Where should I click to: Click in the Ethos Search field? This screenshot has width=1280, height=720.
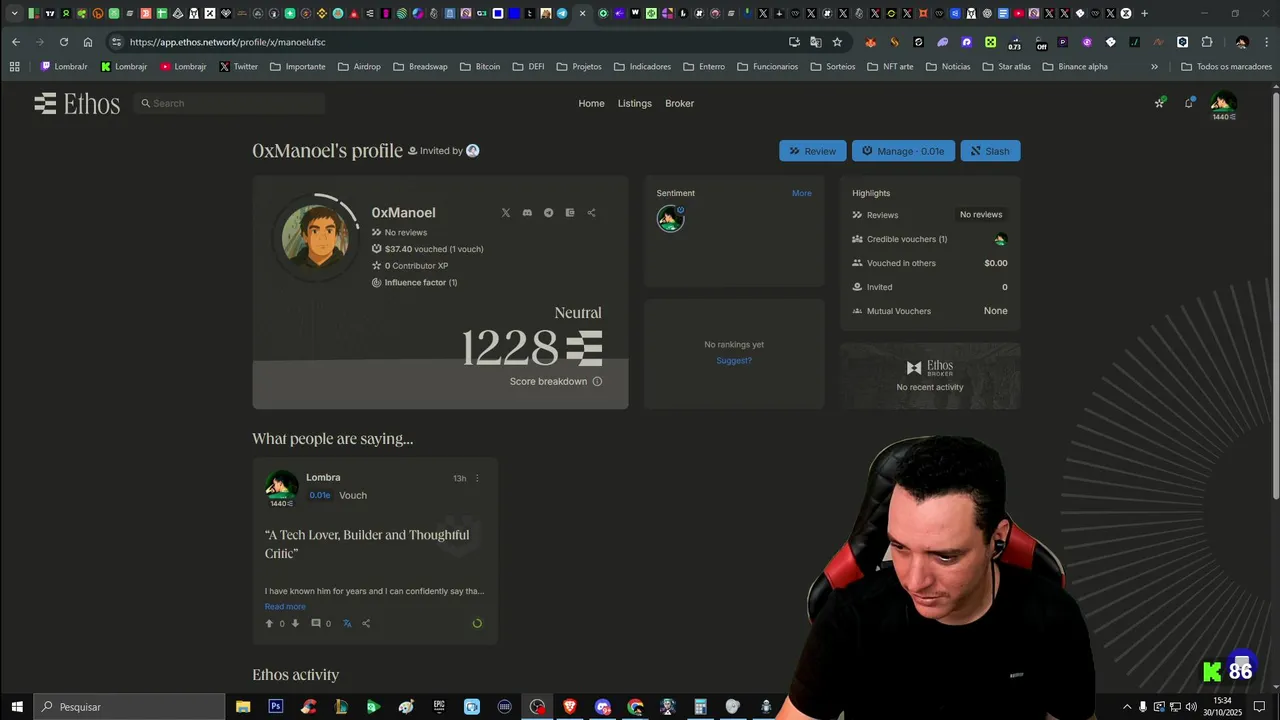[x=229, y=103]
